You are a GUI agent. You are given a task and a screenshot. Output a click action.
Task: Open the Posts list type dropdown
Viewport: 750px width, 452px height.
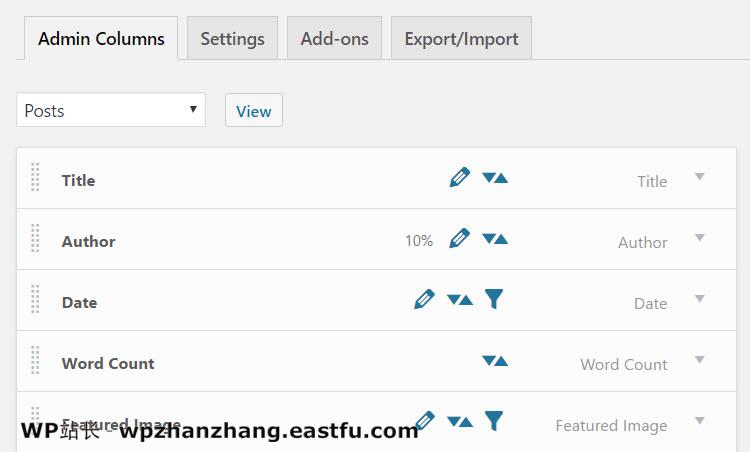111,110
